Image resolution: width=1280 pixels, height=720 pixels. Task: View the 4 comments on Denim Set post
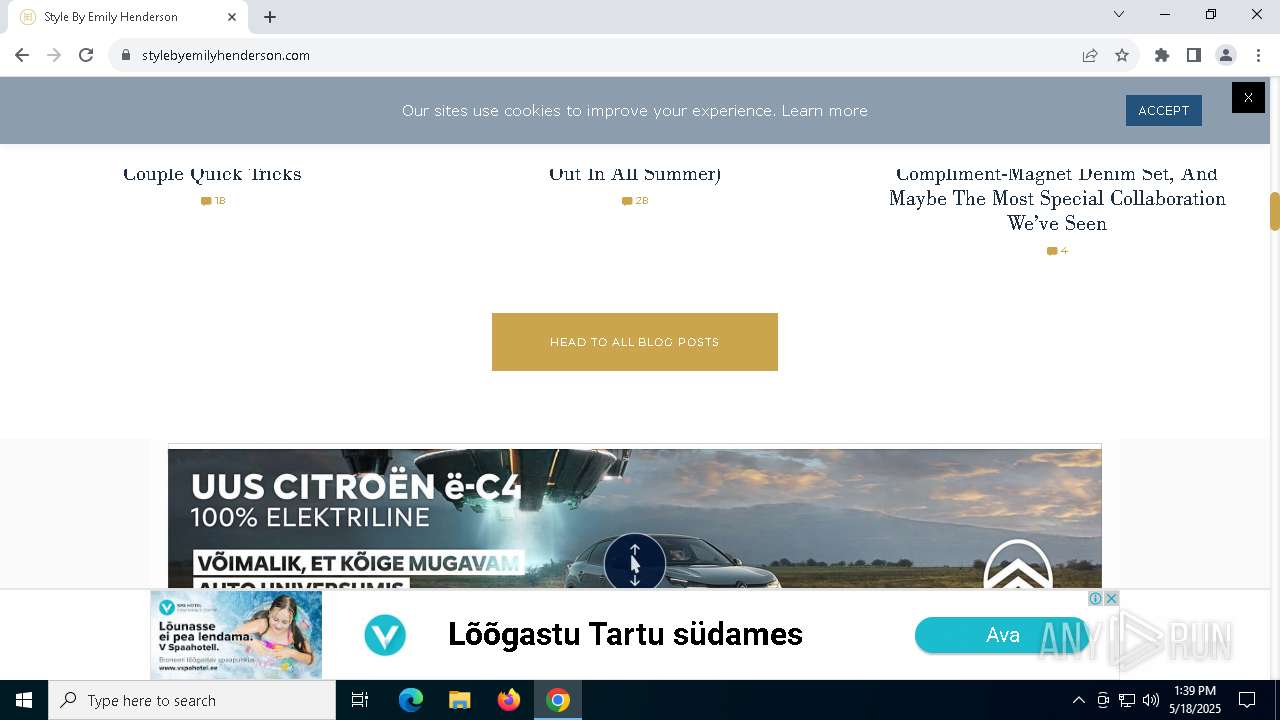coord(1057,251)
